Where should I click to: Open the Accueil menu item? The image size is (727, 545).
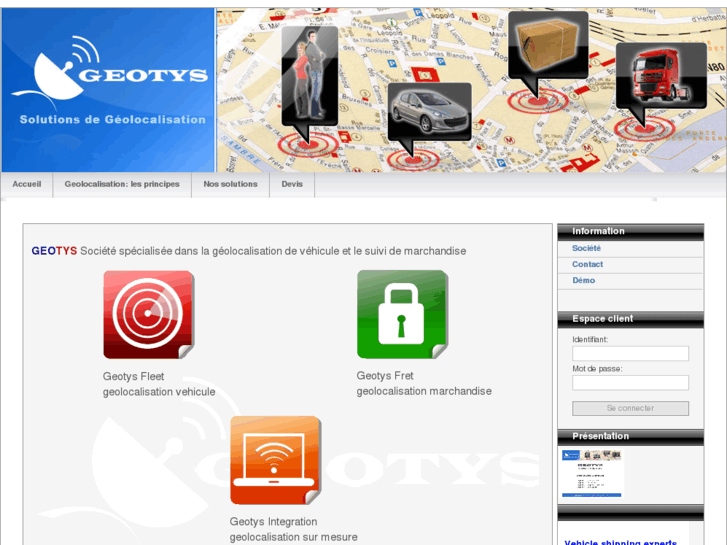pyautogui.click(x=27, y=184)
